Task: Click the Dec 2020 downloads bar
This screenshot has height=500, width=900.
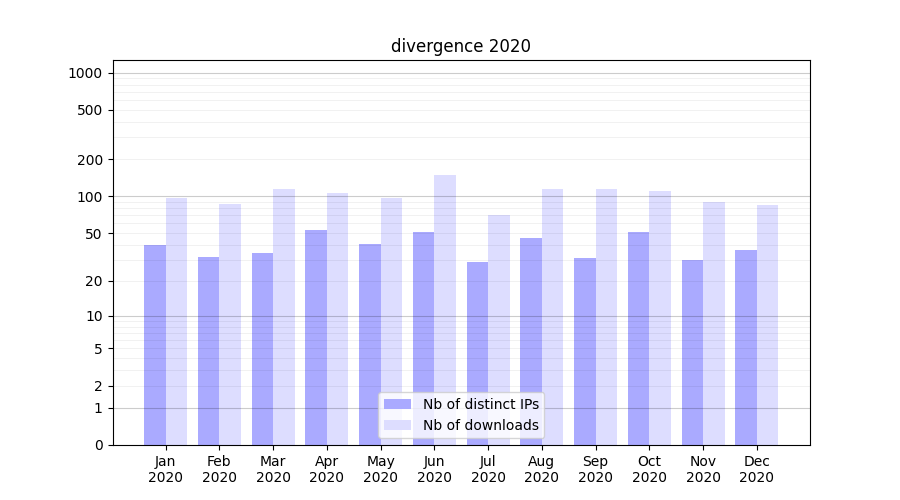Action: 767,325
